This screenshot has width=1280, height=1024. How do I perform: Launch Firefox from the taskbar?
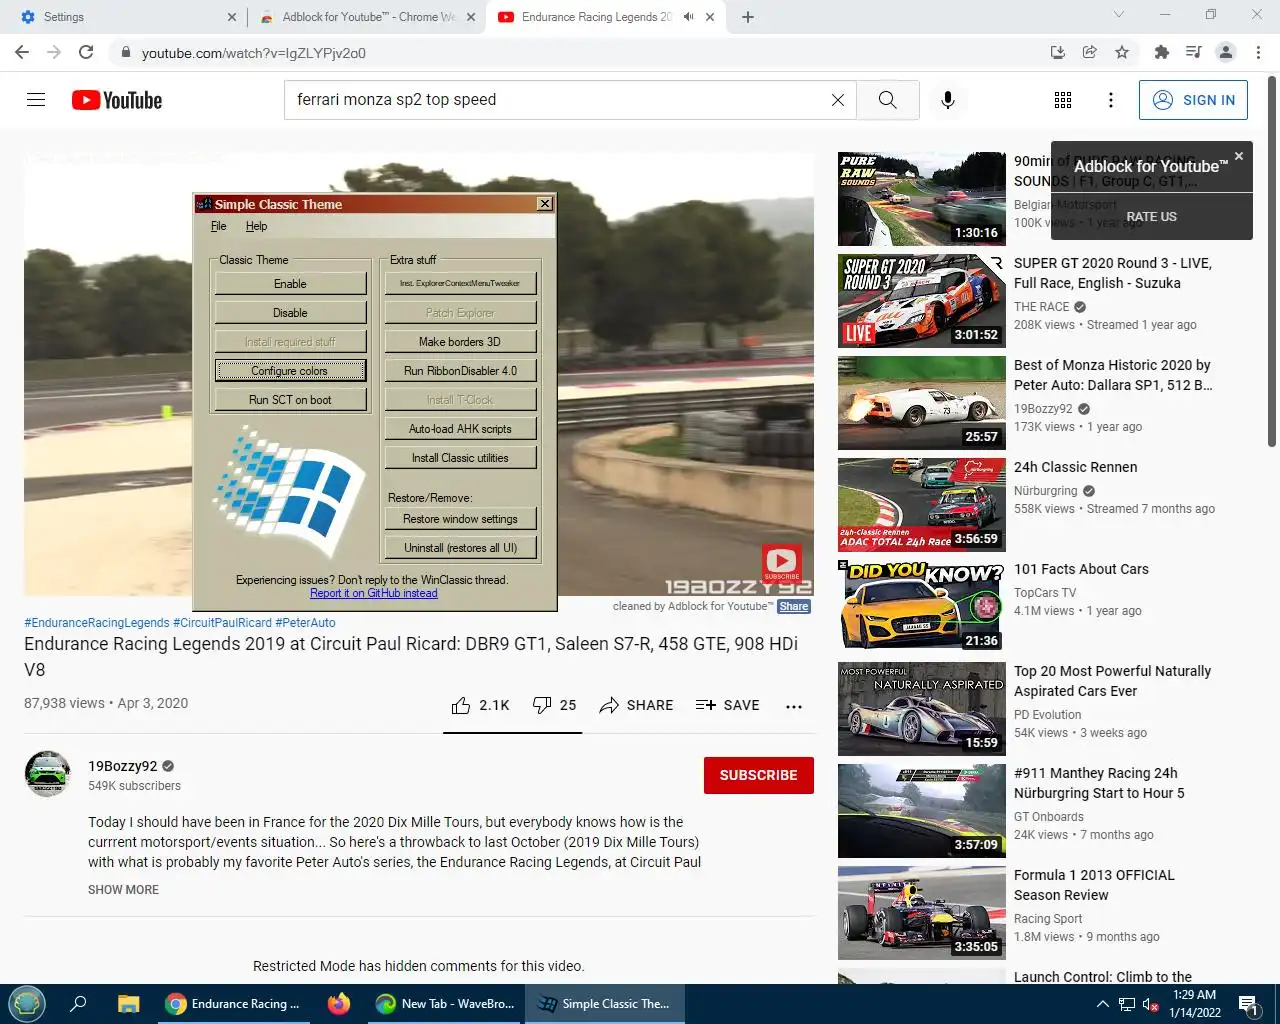(x=339, y=1004)
